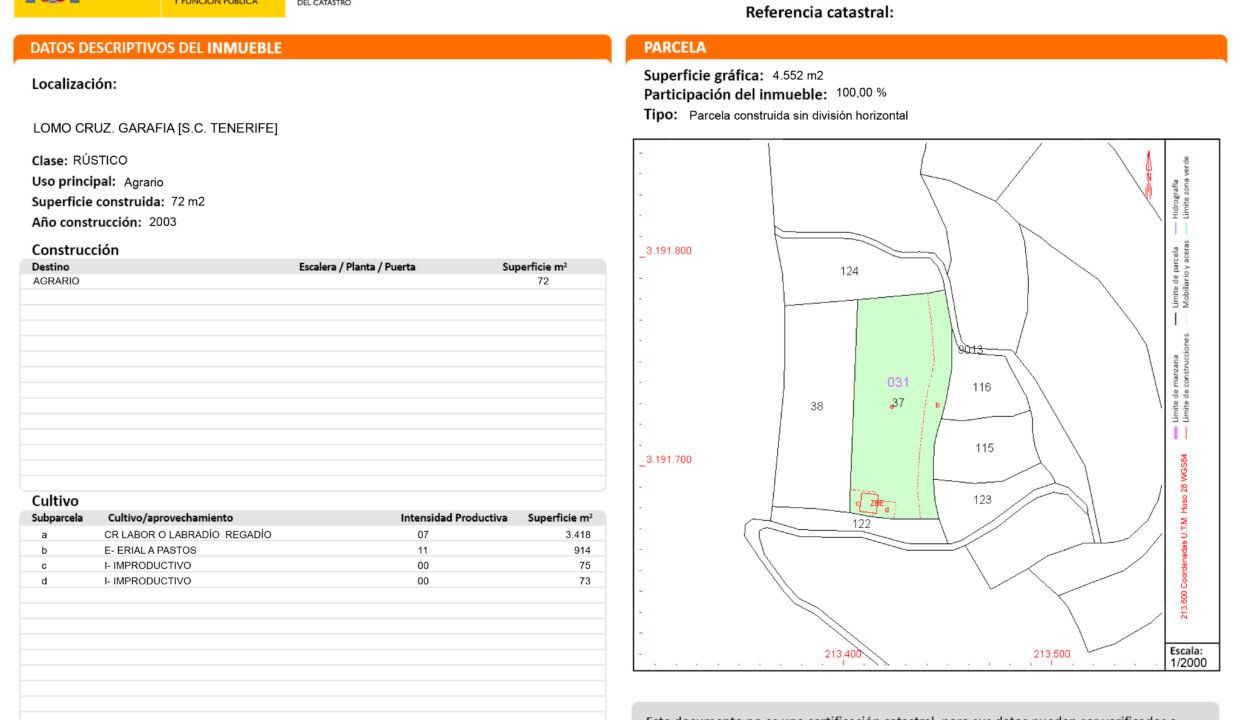This screenshot has width=1240, height=720.
Task: Click the 'E- ERIAL A PASTOS' row
Action: click(313, 550)
